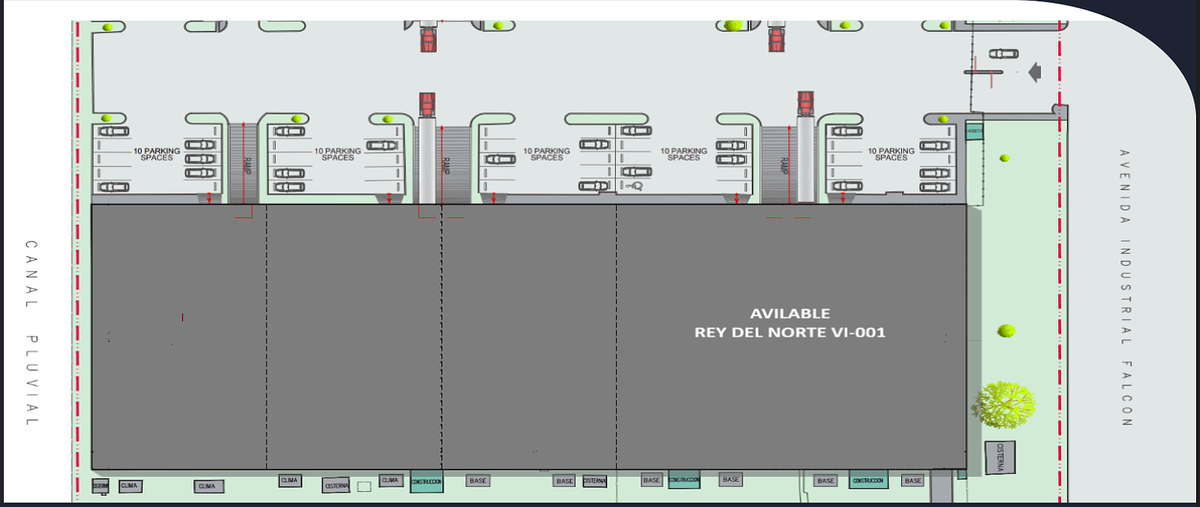Select the red truck at top right driveway
1200x507 pixels.
coord(776,38)
